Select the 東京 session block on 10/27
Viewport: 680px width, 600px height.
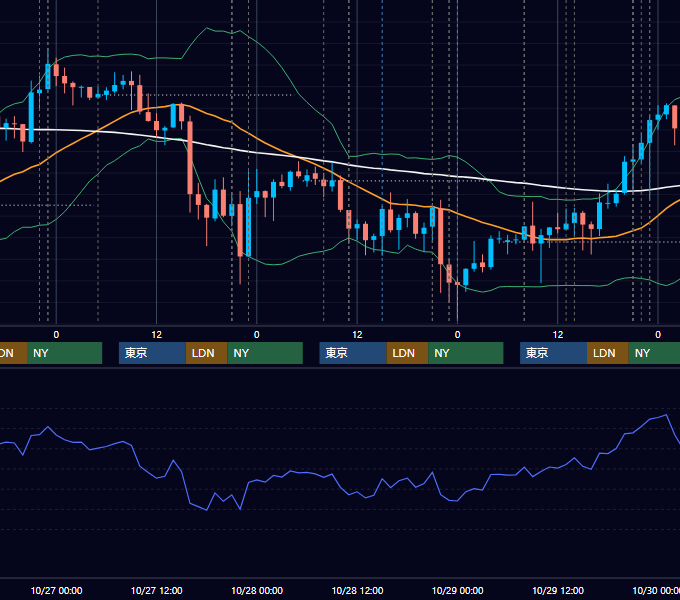tap(152, 353)
